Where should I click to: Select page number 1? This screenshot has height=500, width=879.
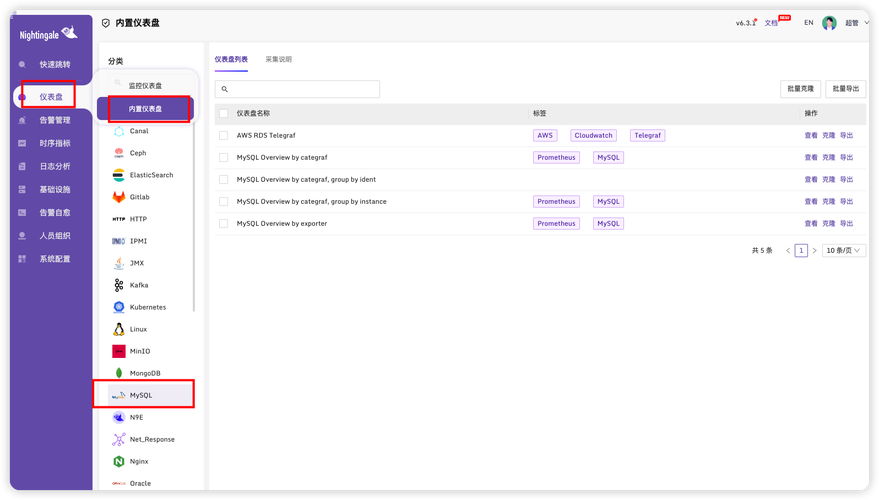801,251
